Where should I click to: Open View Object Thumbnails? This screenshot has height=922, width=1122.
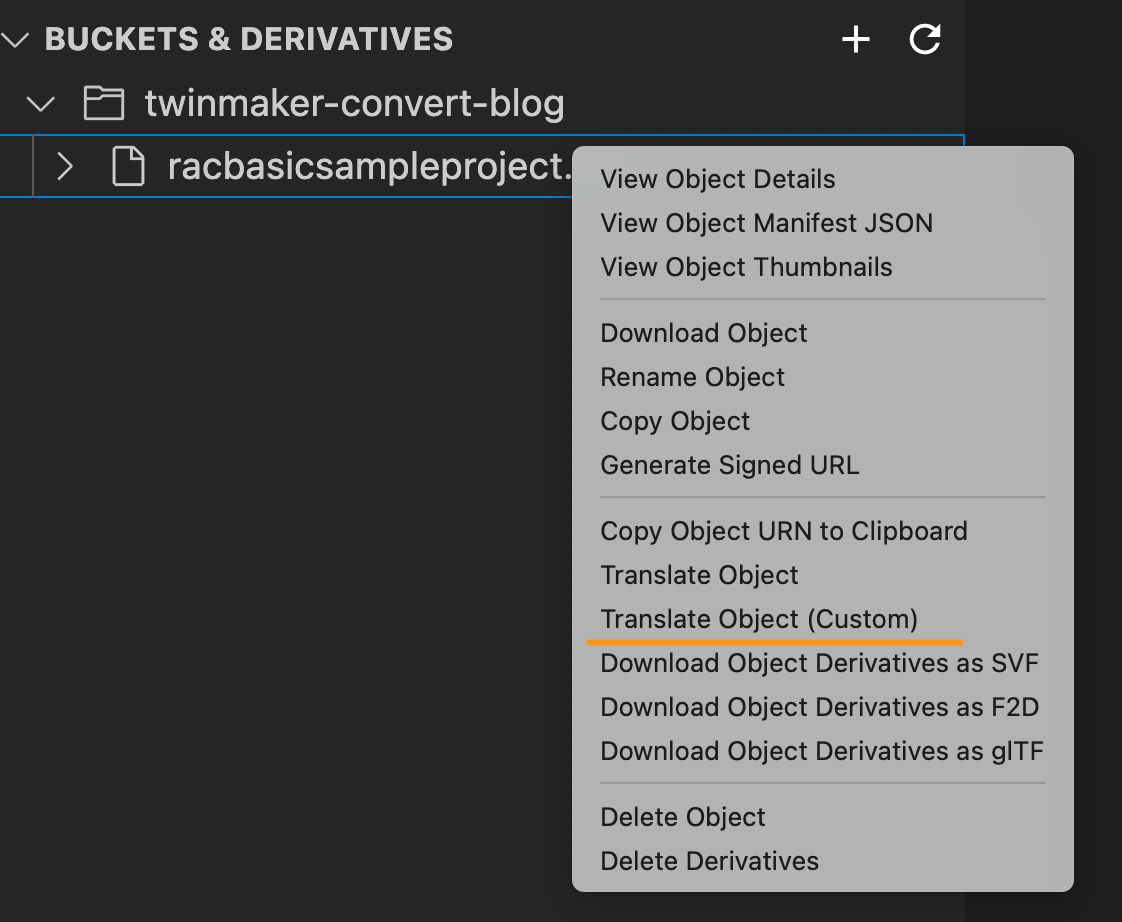(x=745, y=267)
